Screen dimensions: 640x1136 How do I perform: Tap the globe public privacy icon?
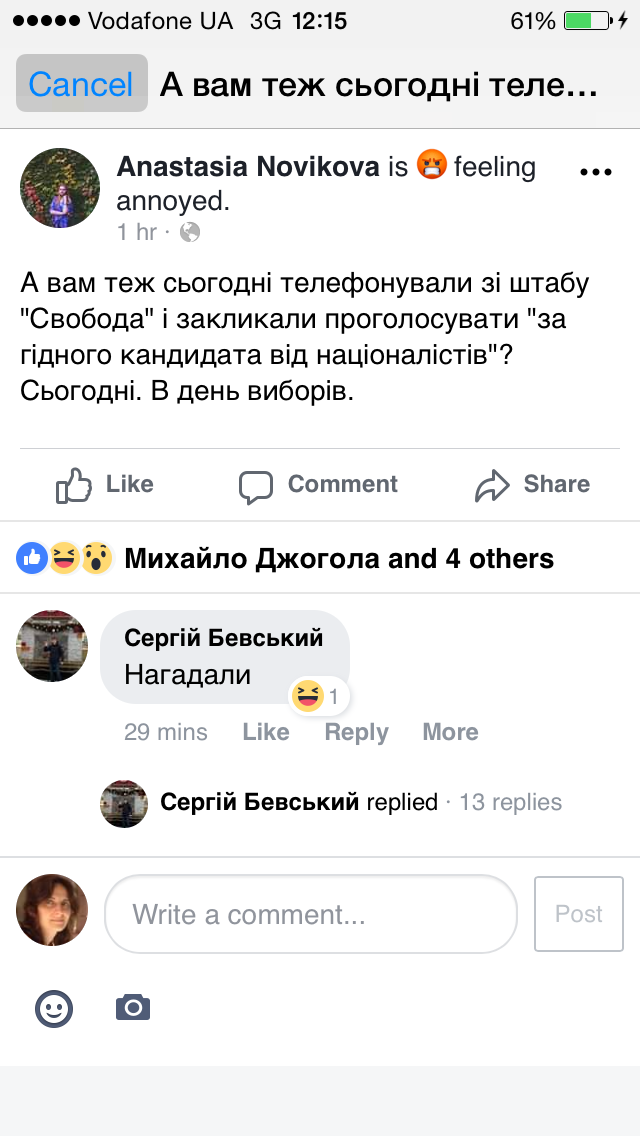click(189, 233)
